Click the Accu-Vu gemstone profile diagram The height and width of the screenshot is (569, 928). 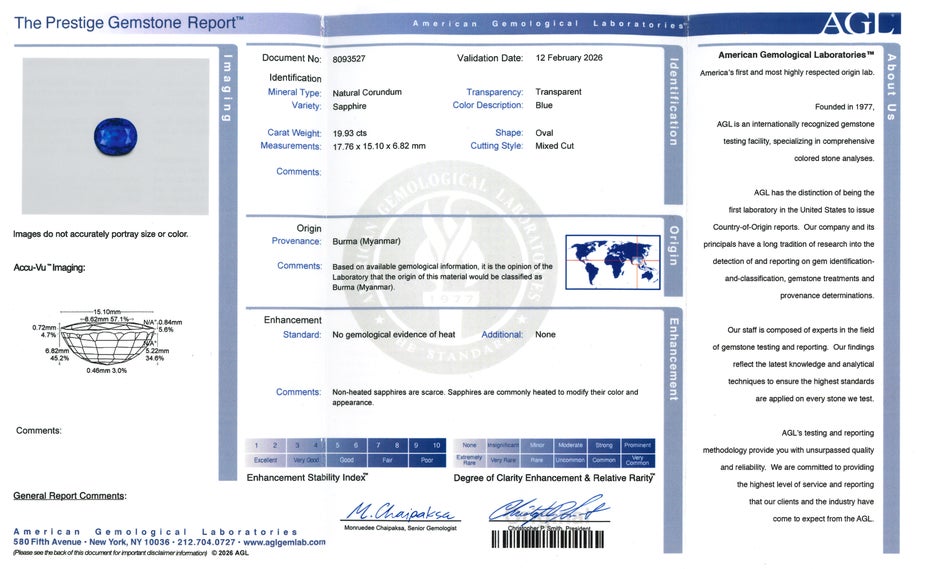point(100,342)
